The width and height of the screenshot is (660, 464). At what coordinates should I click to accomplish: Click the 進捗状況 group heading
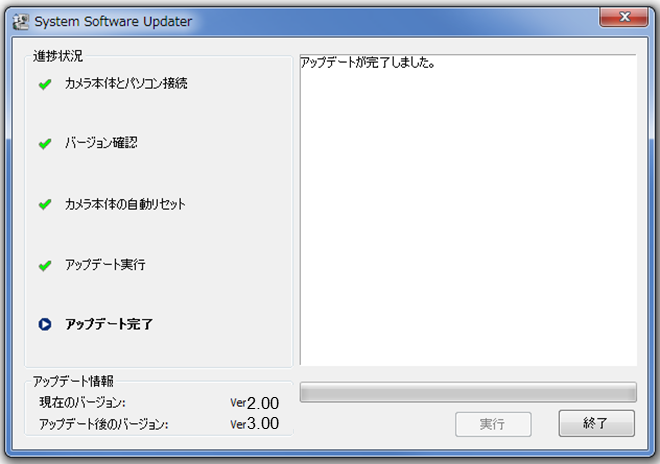[x=58, y=55]
